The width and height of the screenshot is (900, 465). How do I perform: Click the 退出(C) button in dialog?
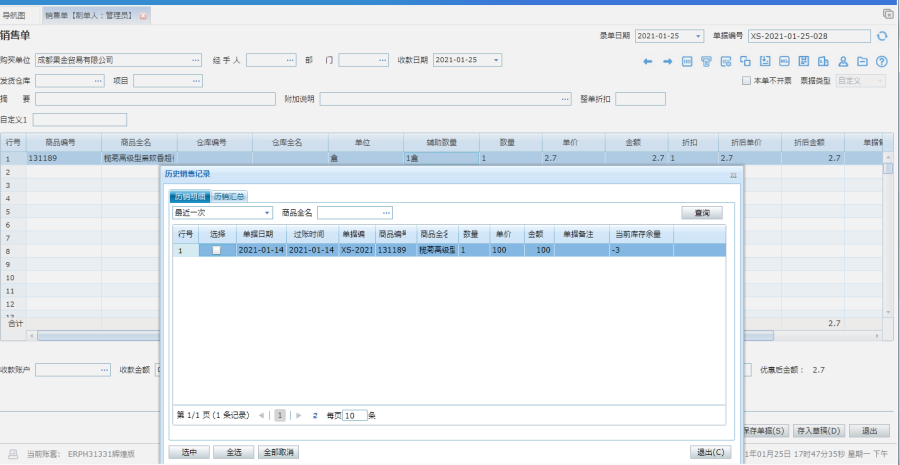point(708,452)
